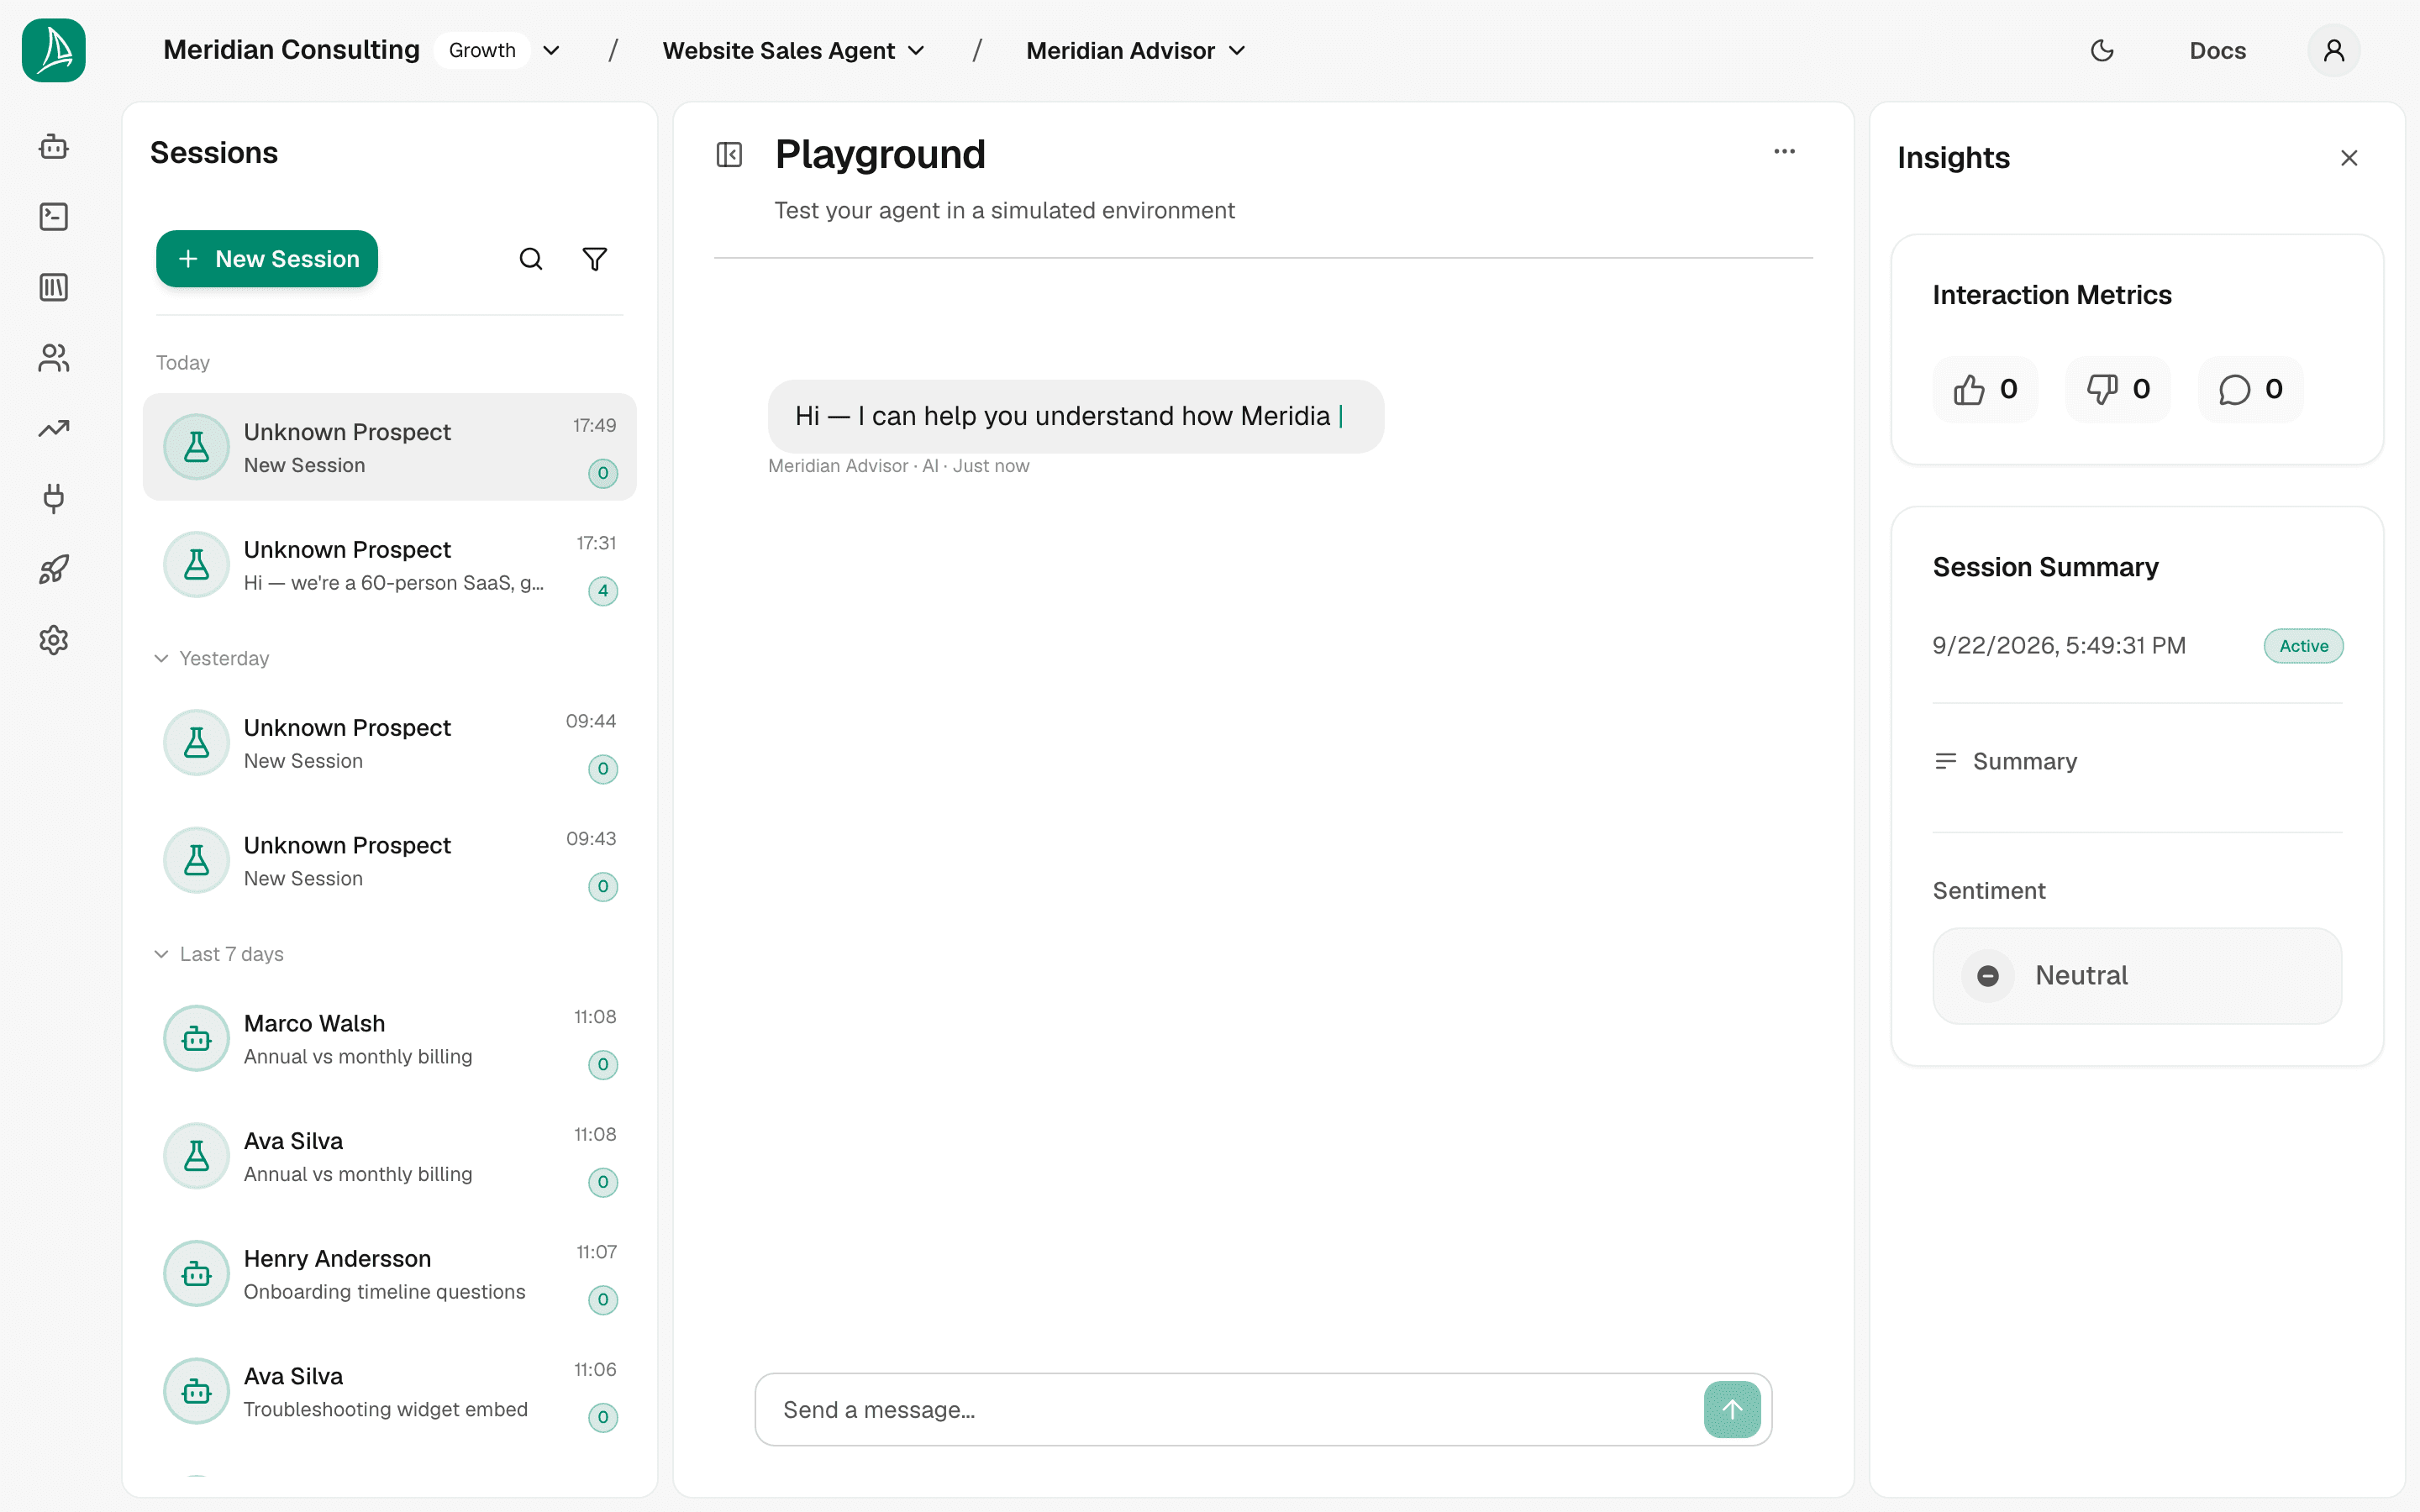Close the Insights panel

pyautogui.click(x=2349, y=158)
